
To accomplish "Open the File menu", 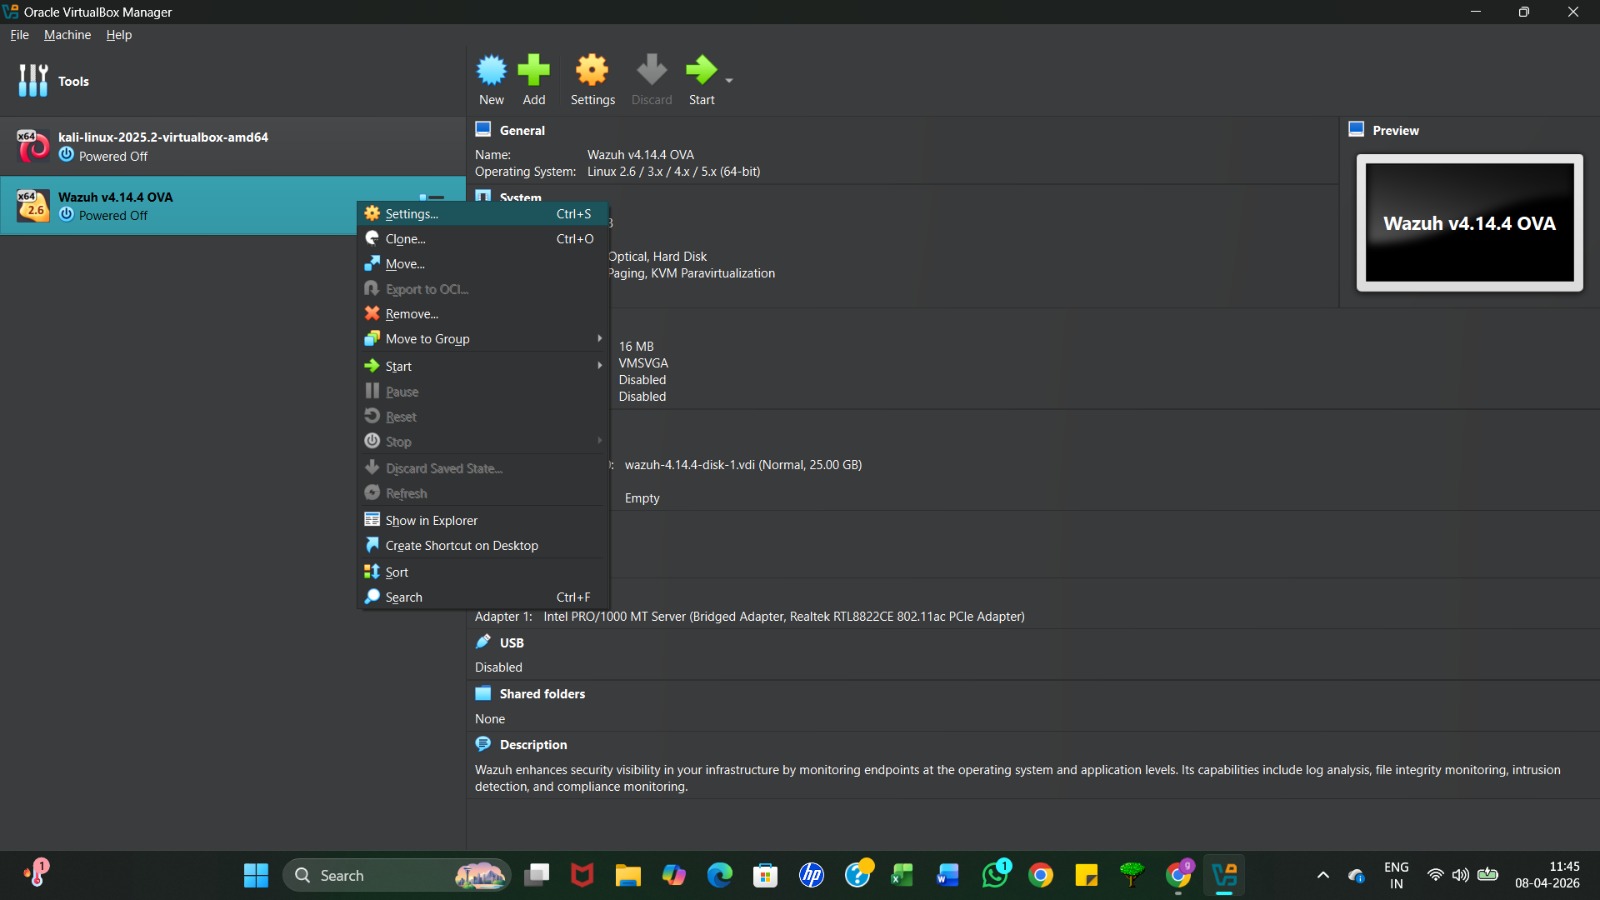I will tap(20, 35).
